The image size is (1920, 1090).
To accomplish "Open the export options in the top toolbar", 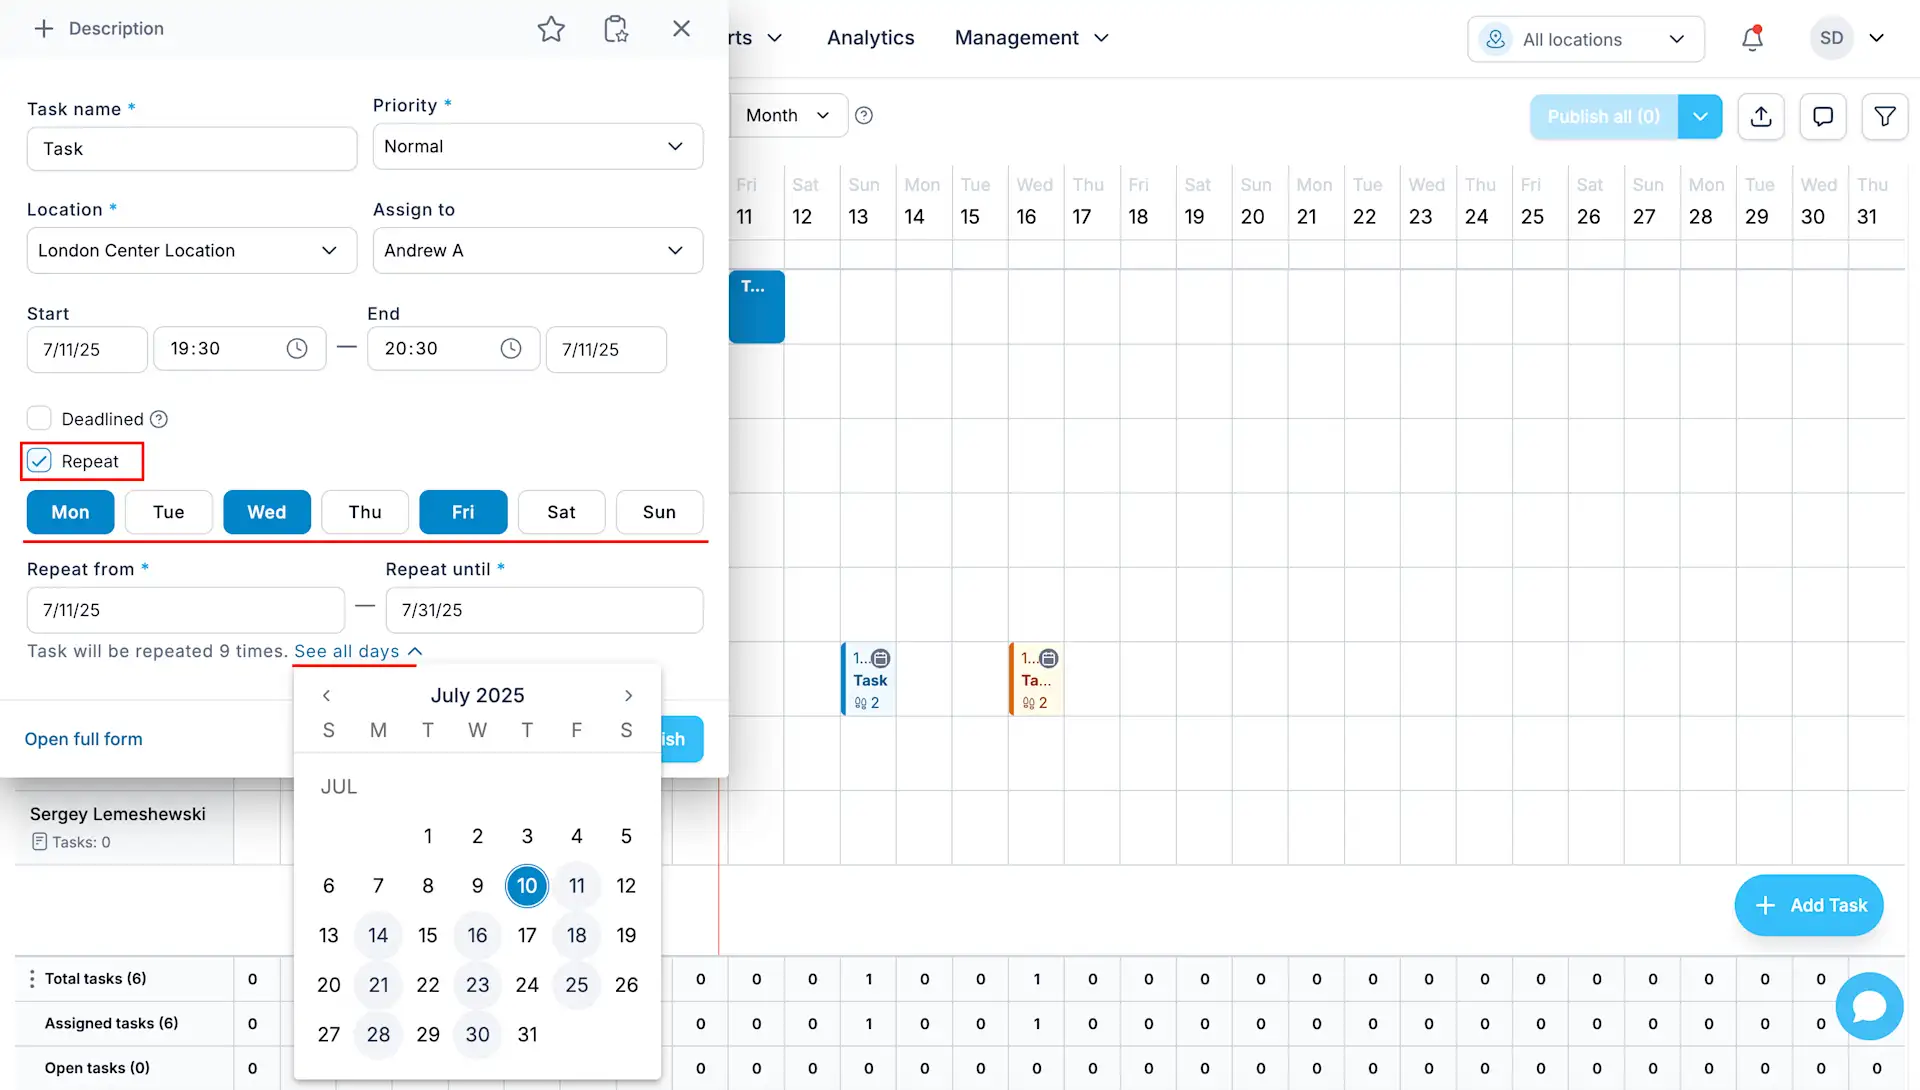I will click(1761, 116).
